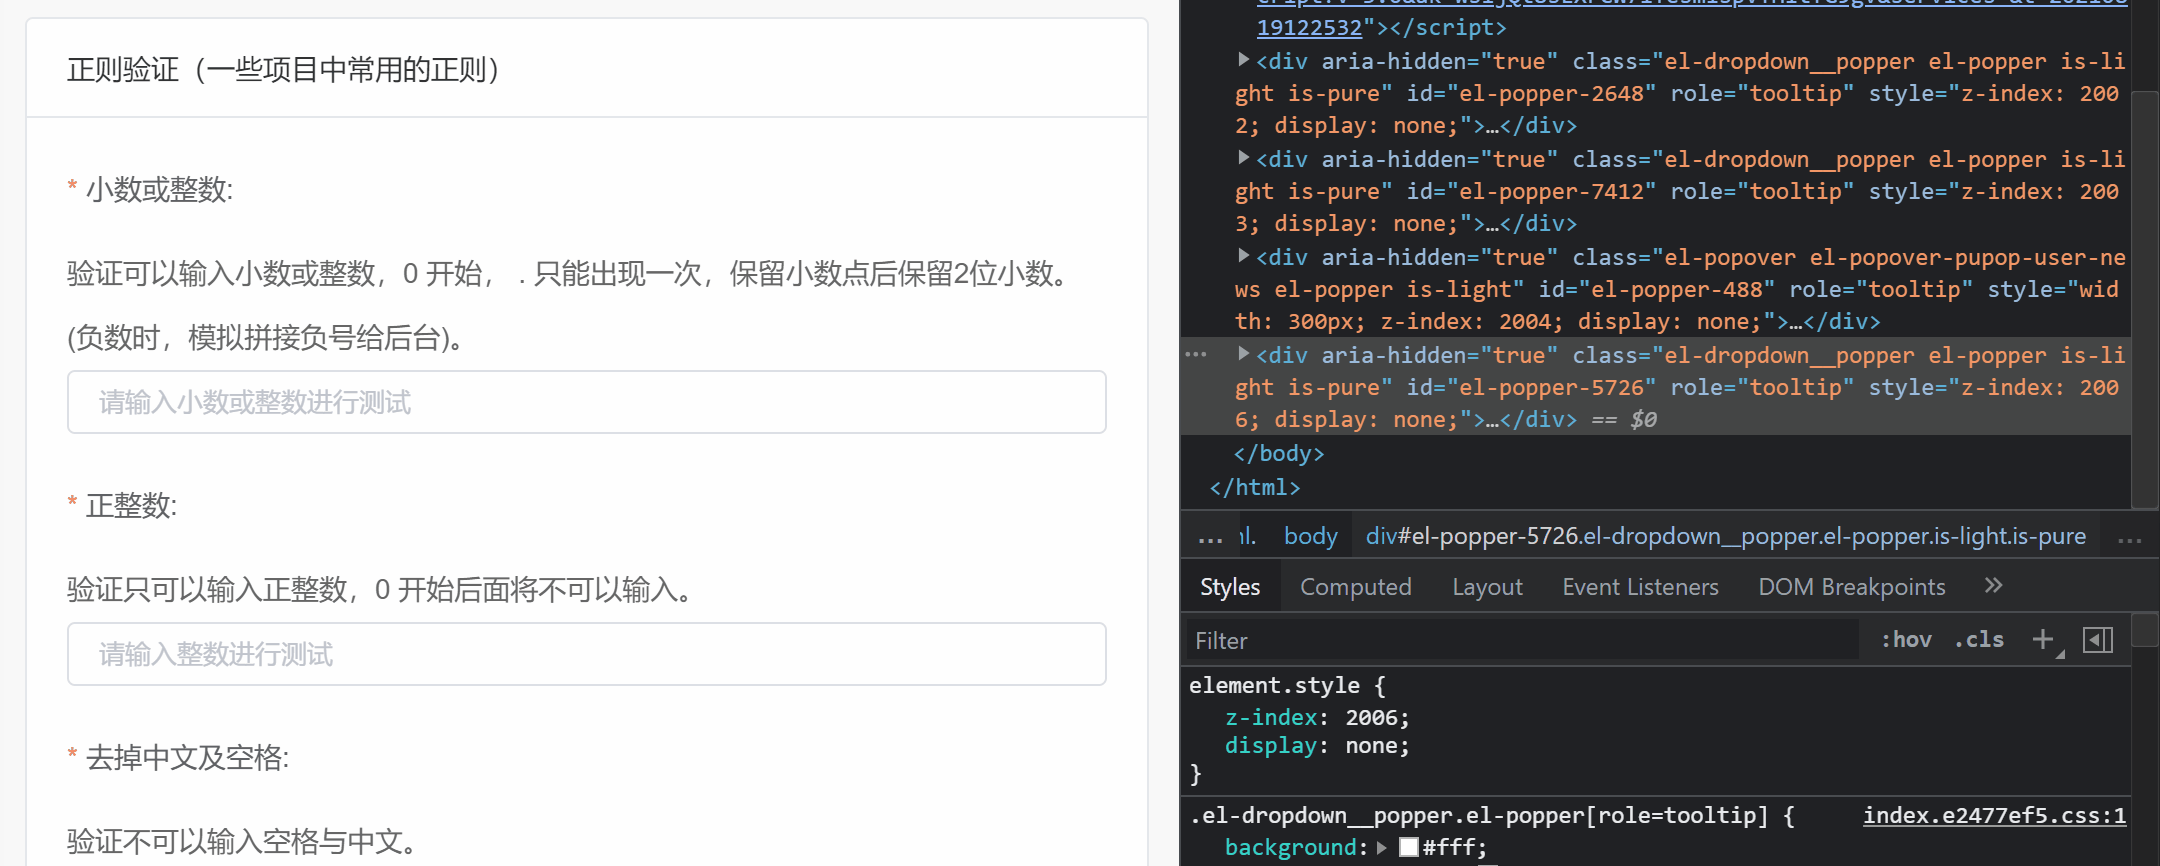Focus the positive integer test input
2160x866 pixels.
pyautogui.click(x=587, y=654)
